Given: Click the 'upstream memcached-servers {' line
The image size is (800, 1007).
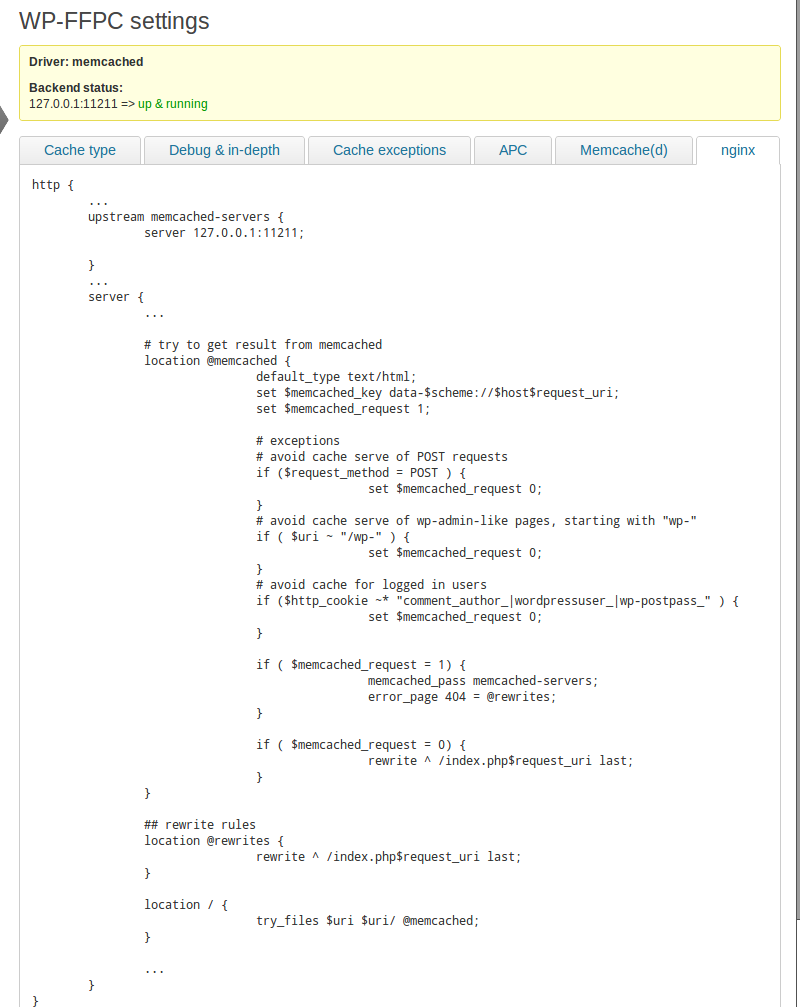Looking at the screenshot, I should click(x=186, y=217).
